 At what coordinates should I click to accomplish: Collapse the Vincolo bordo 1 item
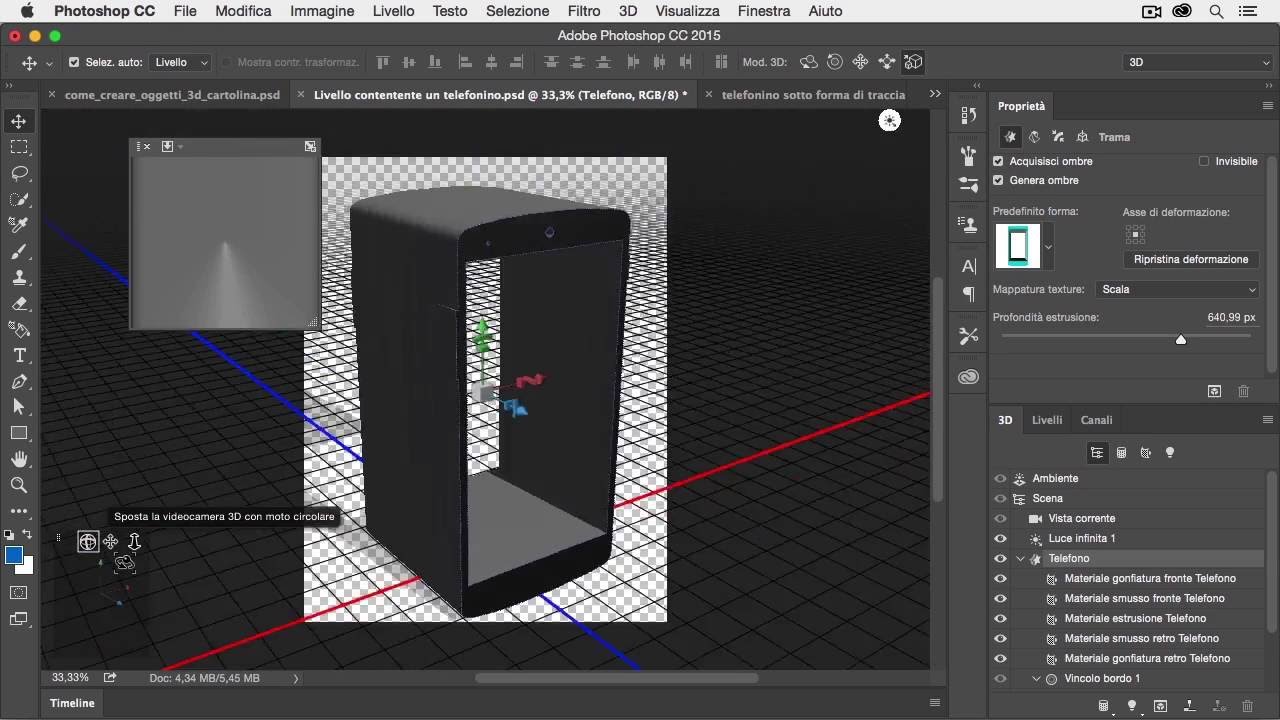[1037, 678]
